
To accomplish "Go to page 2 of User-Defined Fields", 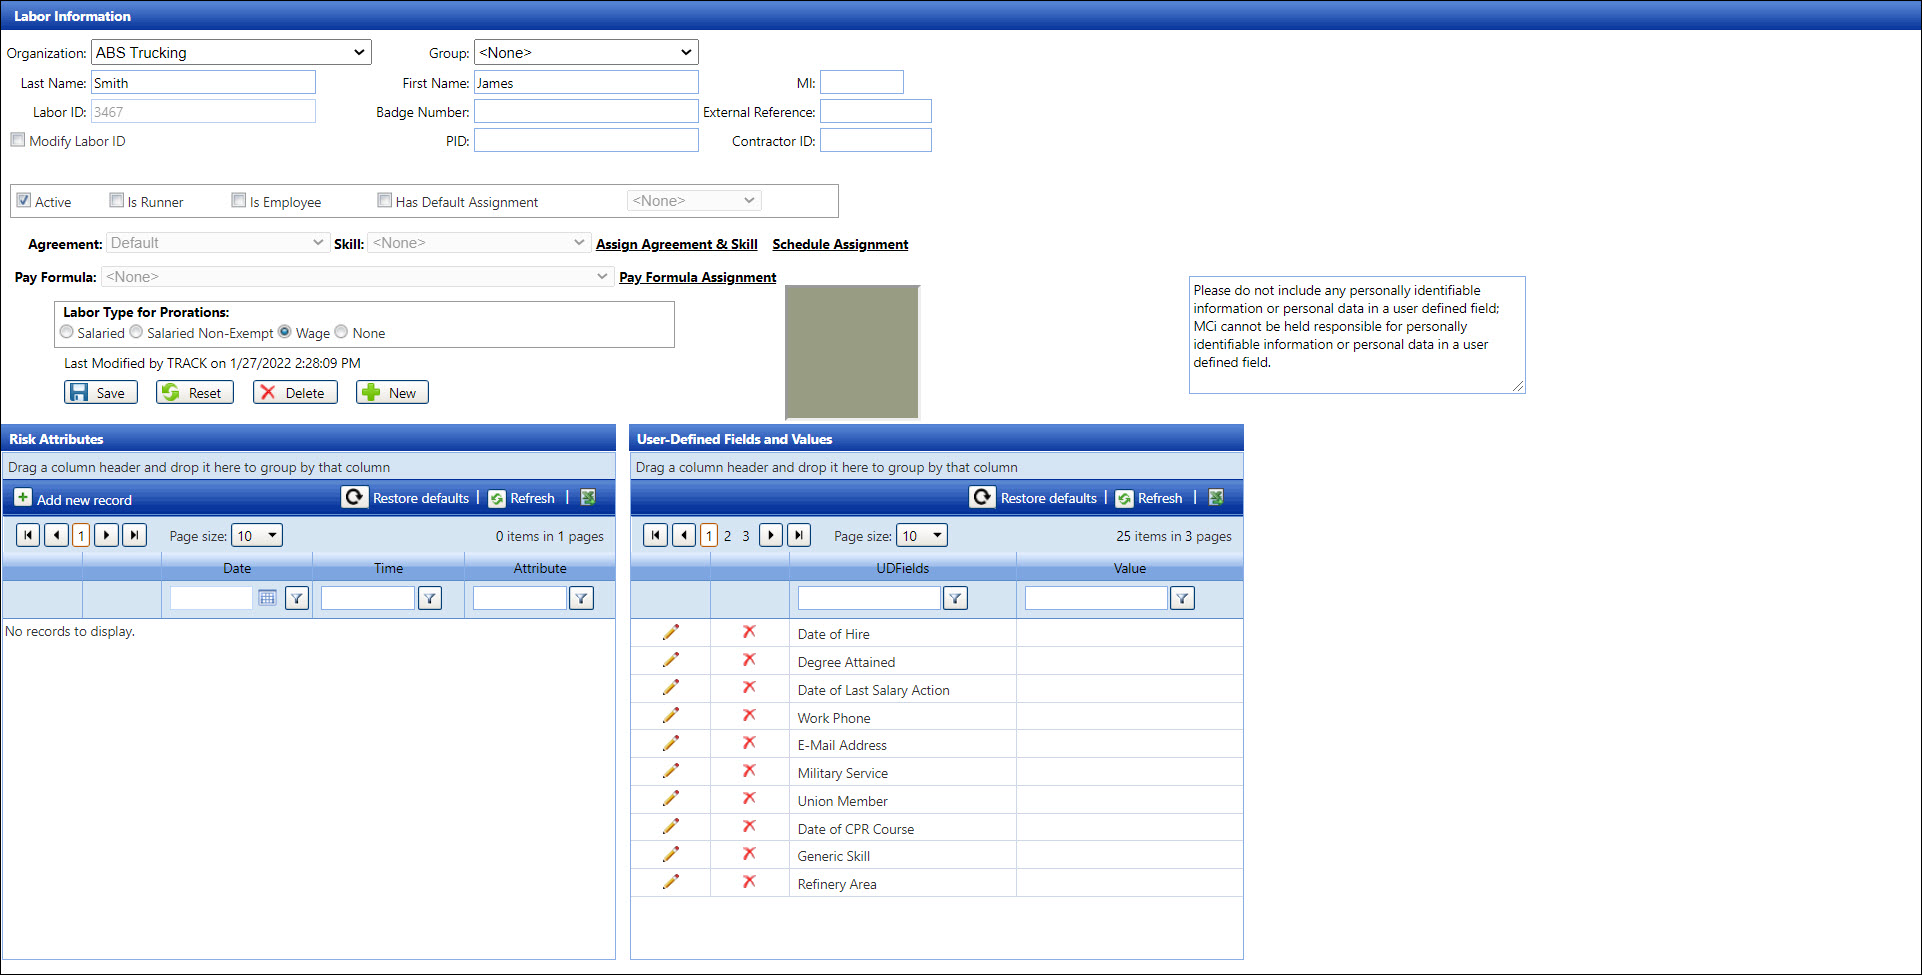I will (x=727, y=536).
